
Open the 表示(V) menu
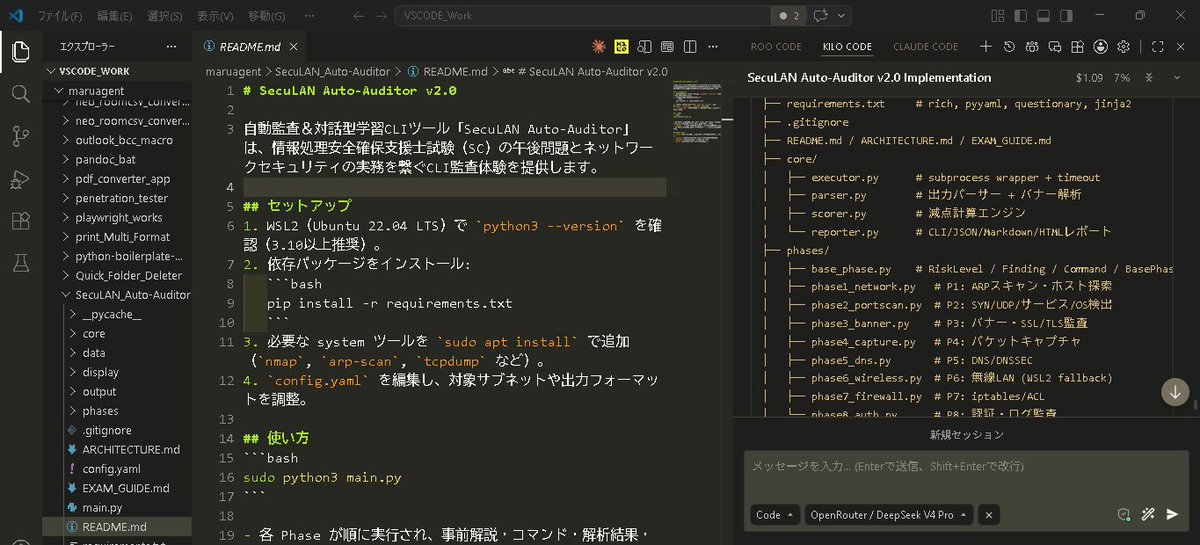[x=215, y=16]
